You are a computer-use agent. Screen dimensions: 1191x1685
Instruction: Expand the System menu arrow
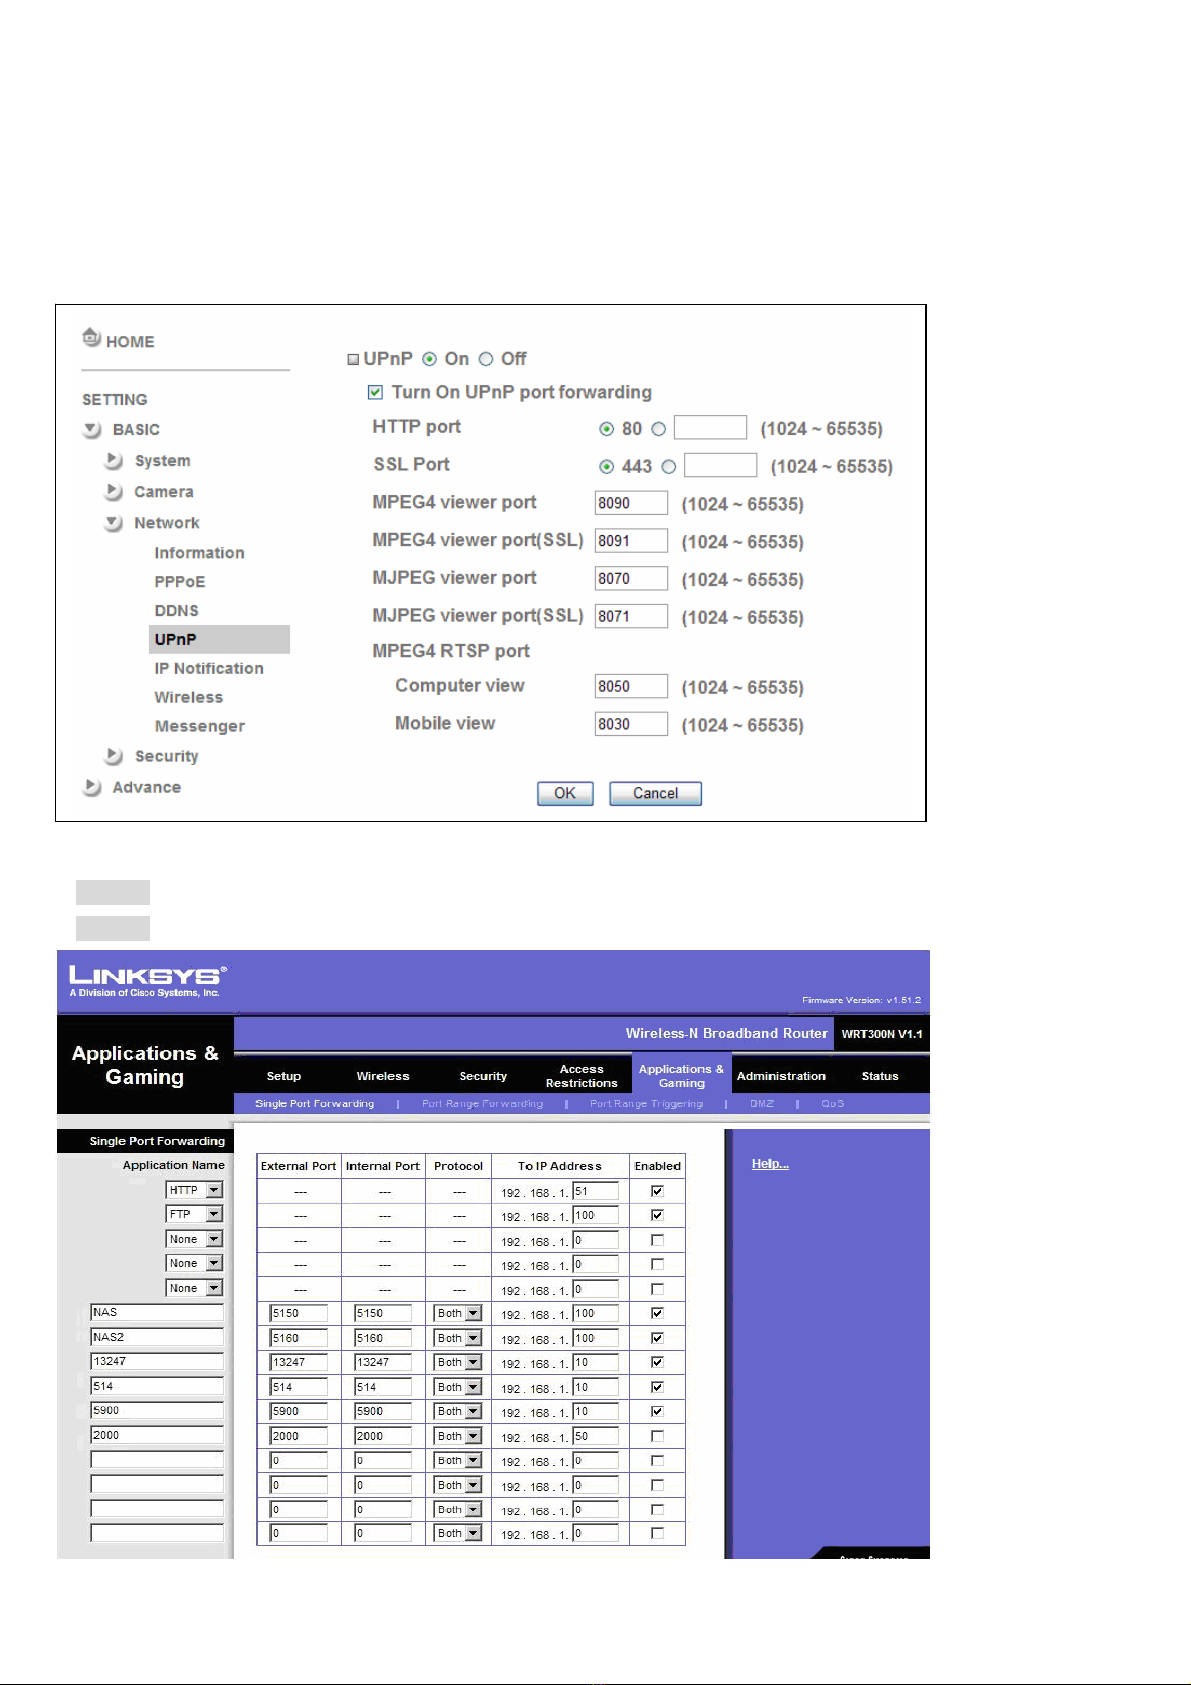[114, 461]
